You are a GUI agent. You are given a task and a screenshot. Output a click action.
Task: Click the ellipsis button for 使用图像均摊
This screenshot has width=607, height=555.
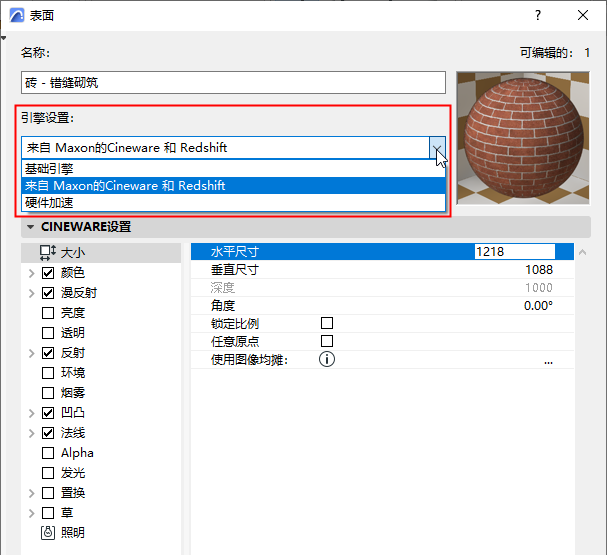[548, 362]
